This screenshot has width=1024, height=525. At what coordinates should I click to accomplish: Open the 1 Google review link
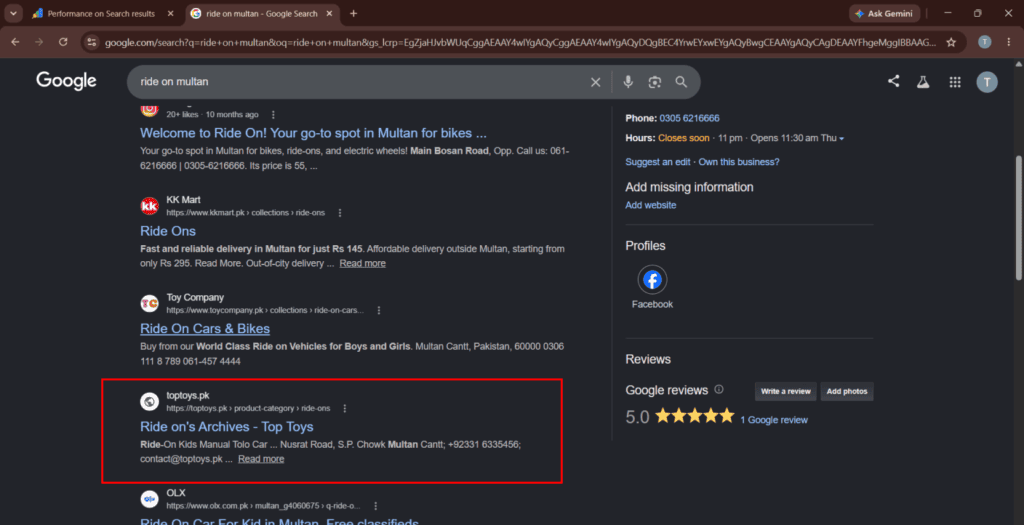tap(774, 420)
